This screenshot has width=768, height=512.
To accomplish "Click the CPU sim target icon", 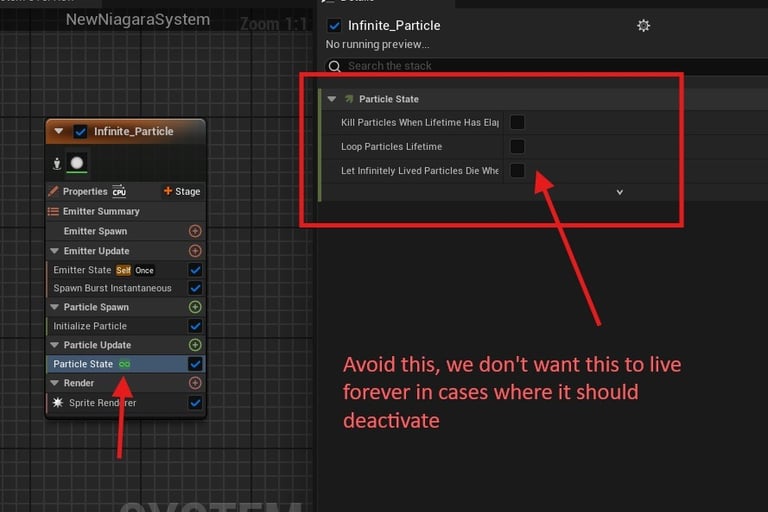I will (x=119, y=191).
